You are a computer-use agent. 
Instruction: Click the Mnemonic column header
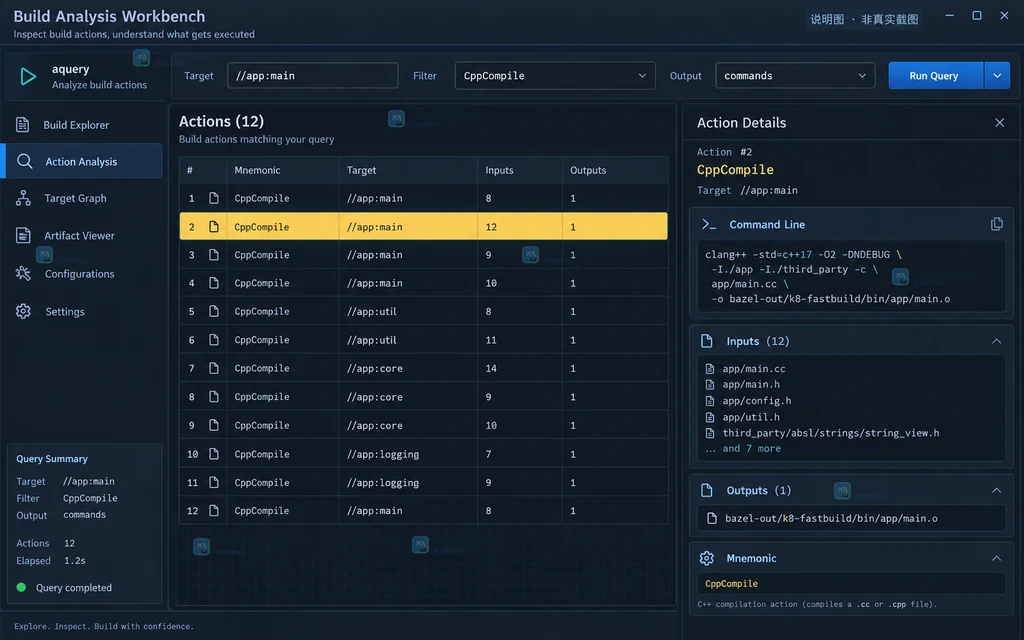(x=257, y=170)
